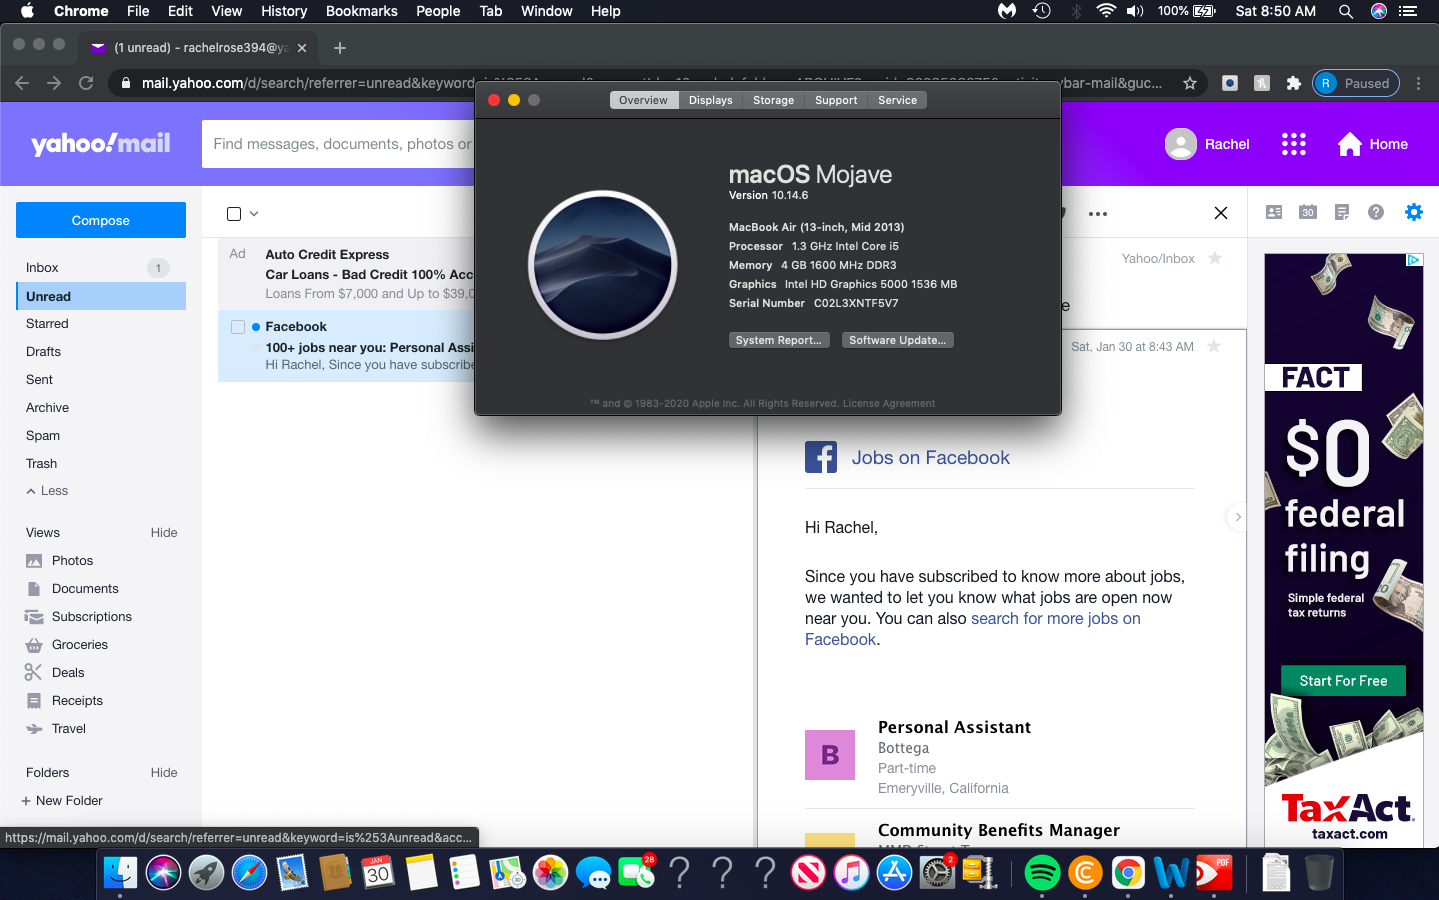
Task: Open the Chrome Extensions puzzle icon
Action: click(x=1294, y=83)
